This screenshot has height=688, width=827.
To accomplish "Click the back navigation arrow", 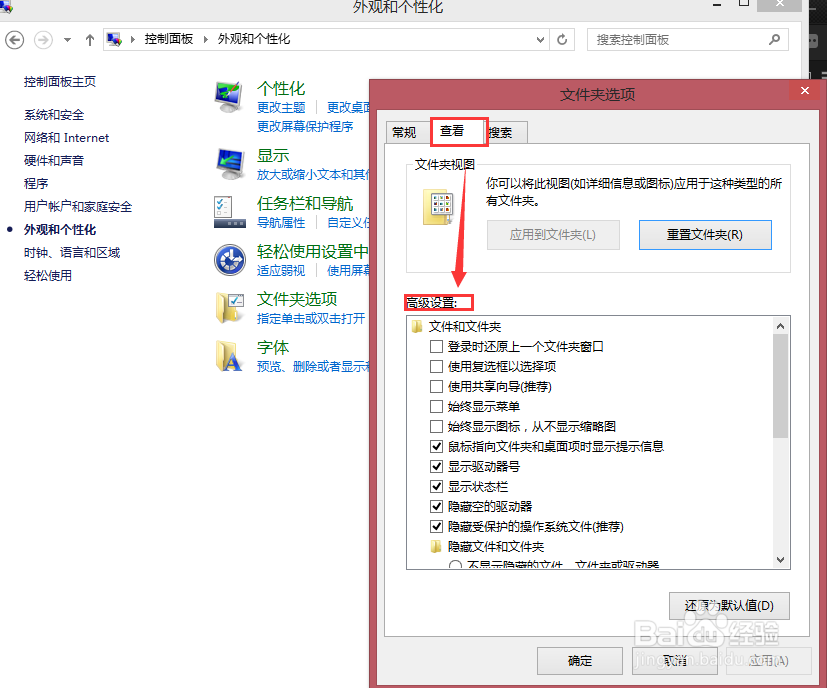I will click(15, 40).
